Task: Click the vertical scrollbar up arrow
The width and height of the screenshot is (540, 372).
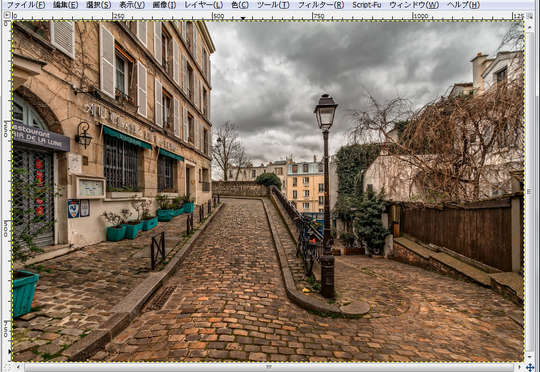Action: pos(529,26)
